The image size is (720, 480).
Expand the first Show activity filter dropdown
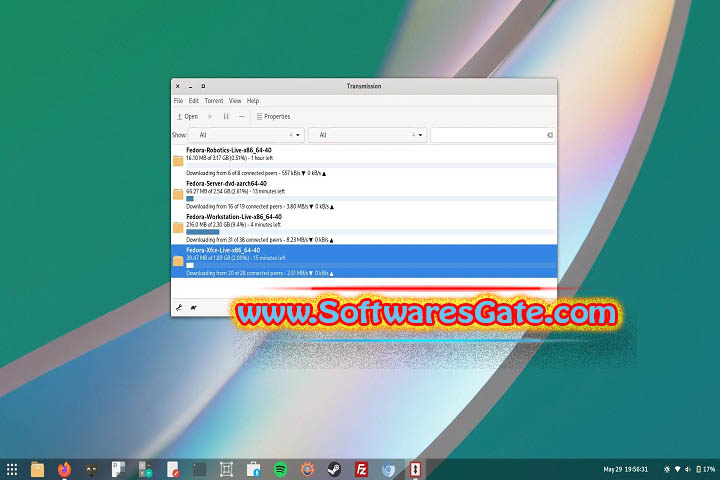pos(247,135)
